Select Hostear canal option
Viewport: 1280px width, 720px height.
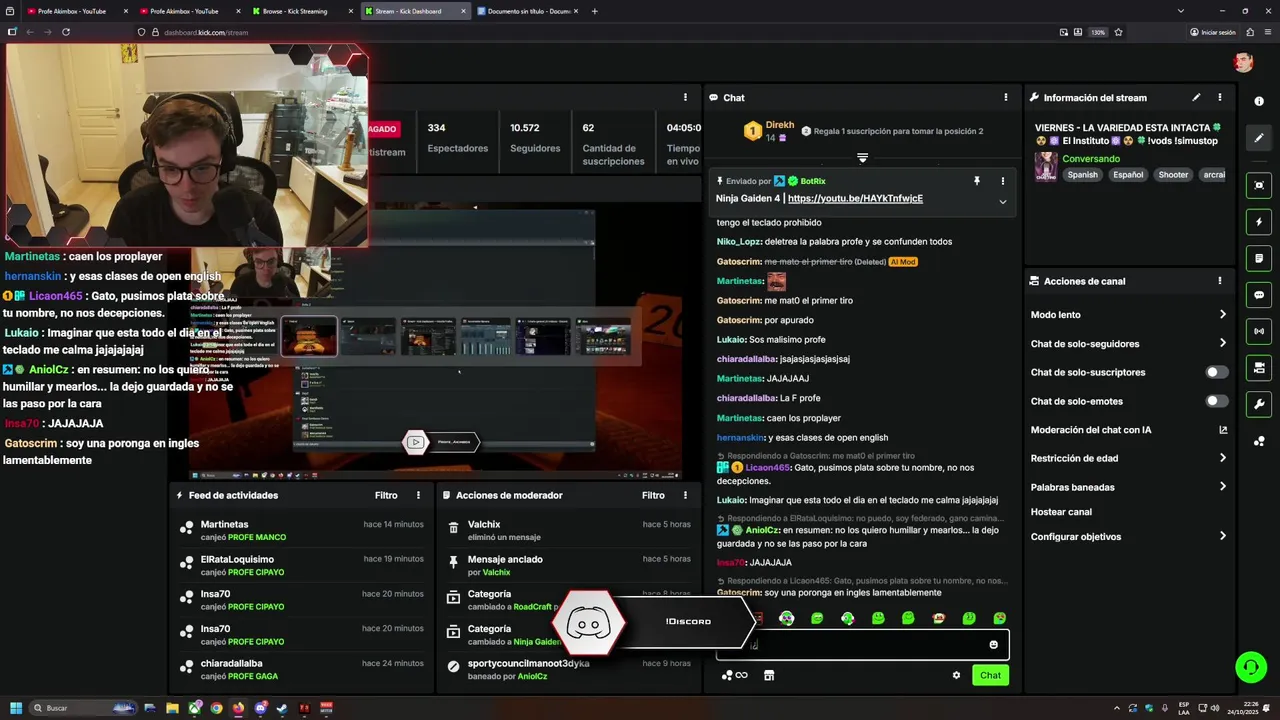click(1061, 512)
